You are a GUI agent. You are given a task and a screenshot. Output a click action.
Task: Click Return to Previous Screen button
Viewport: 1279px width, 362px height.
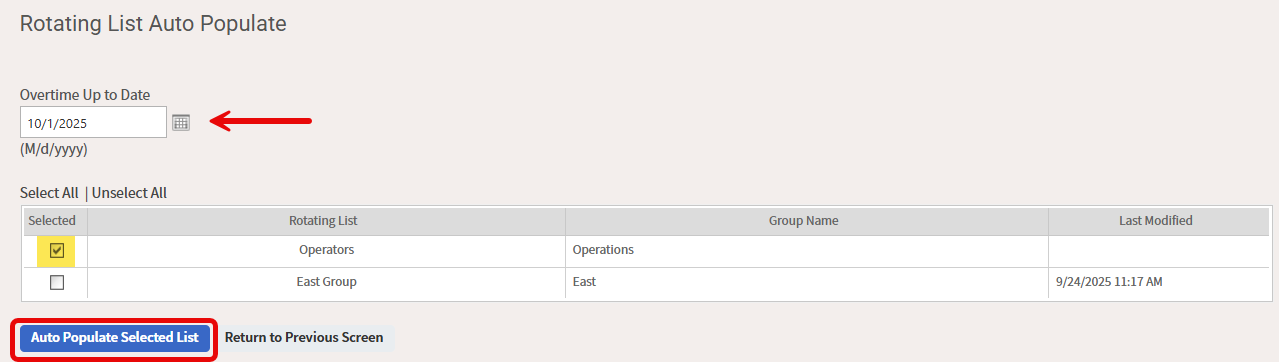[x=304, y=338]
